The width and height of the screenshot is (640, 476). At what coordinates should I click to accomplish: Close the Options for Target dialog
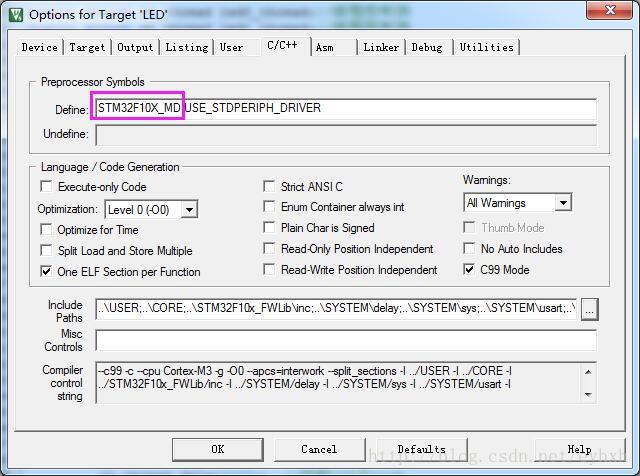click(x=609, y=10)
